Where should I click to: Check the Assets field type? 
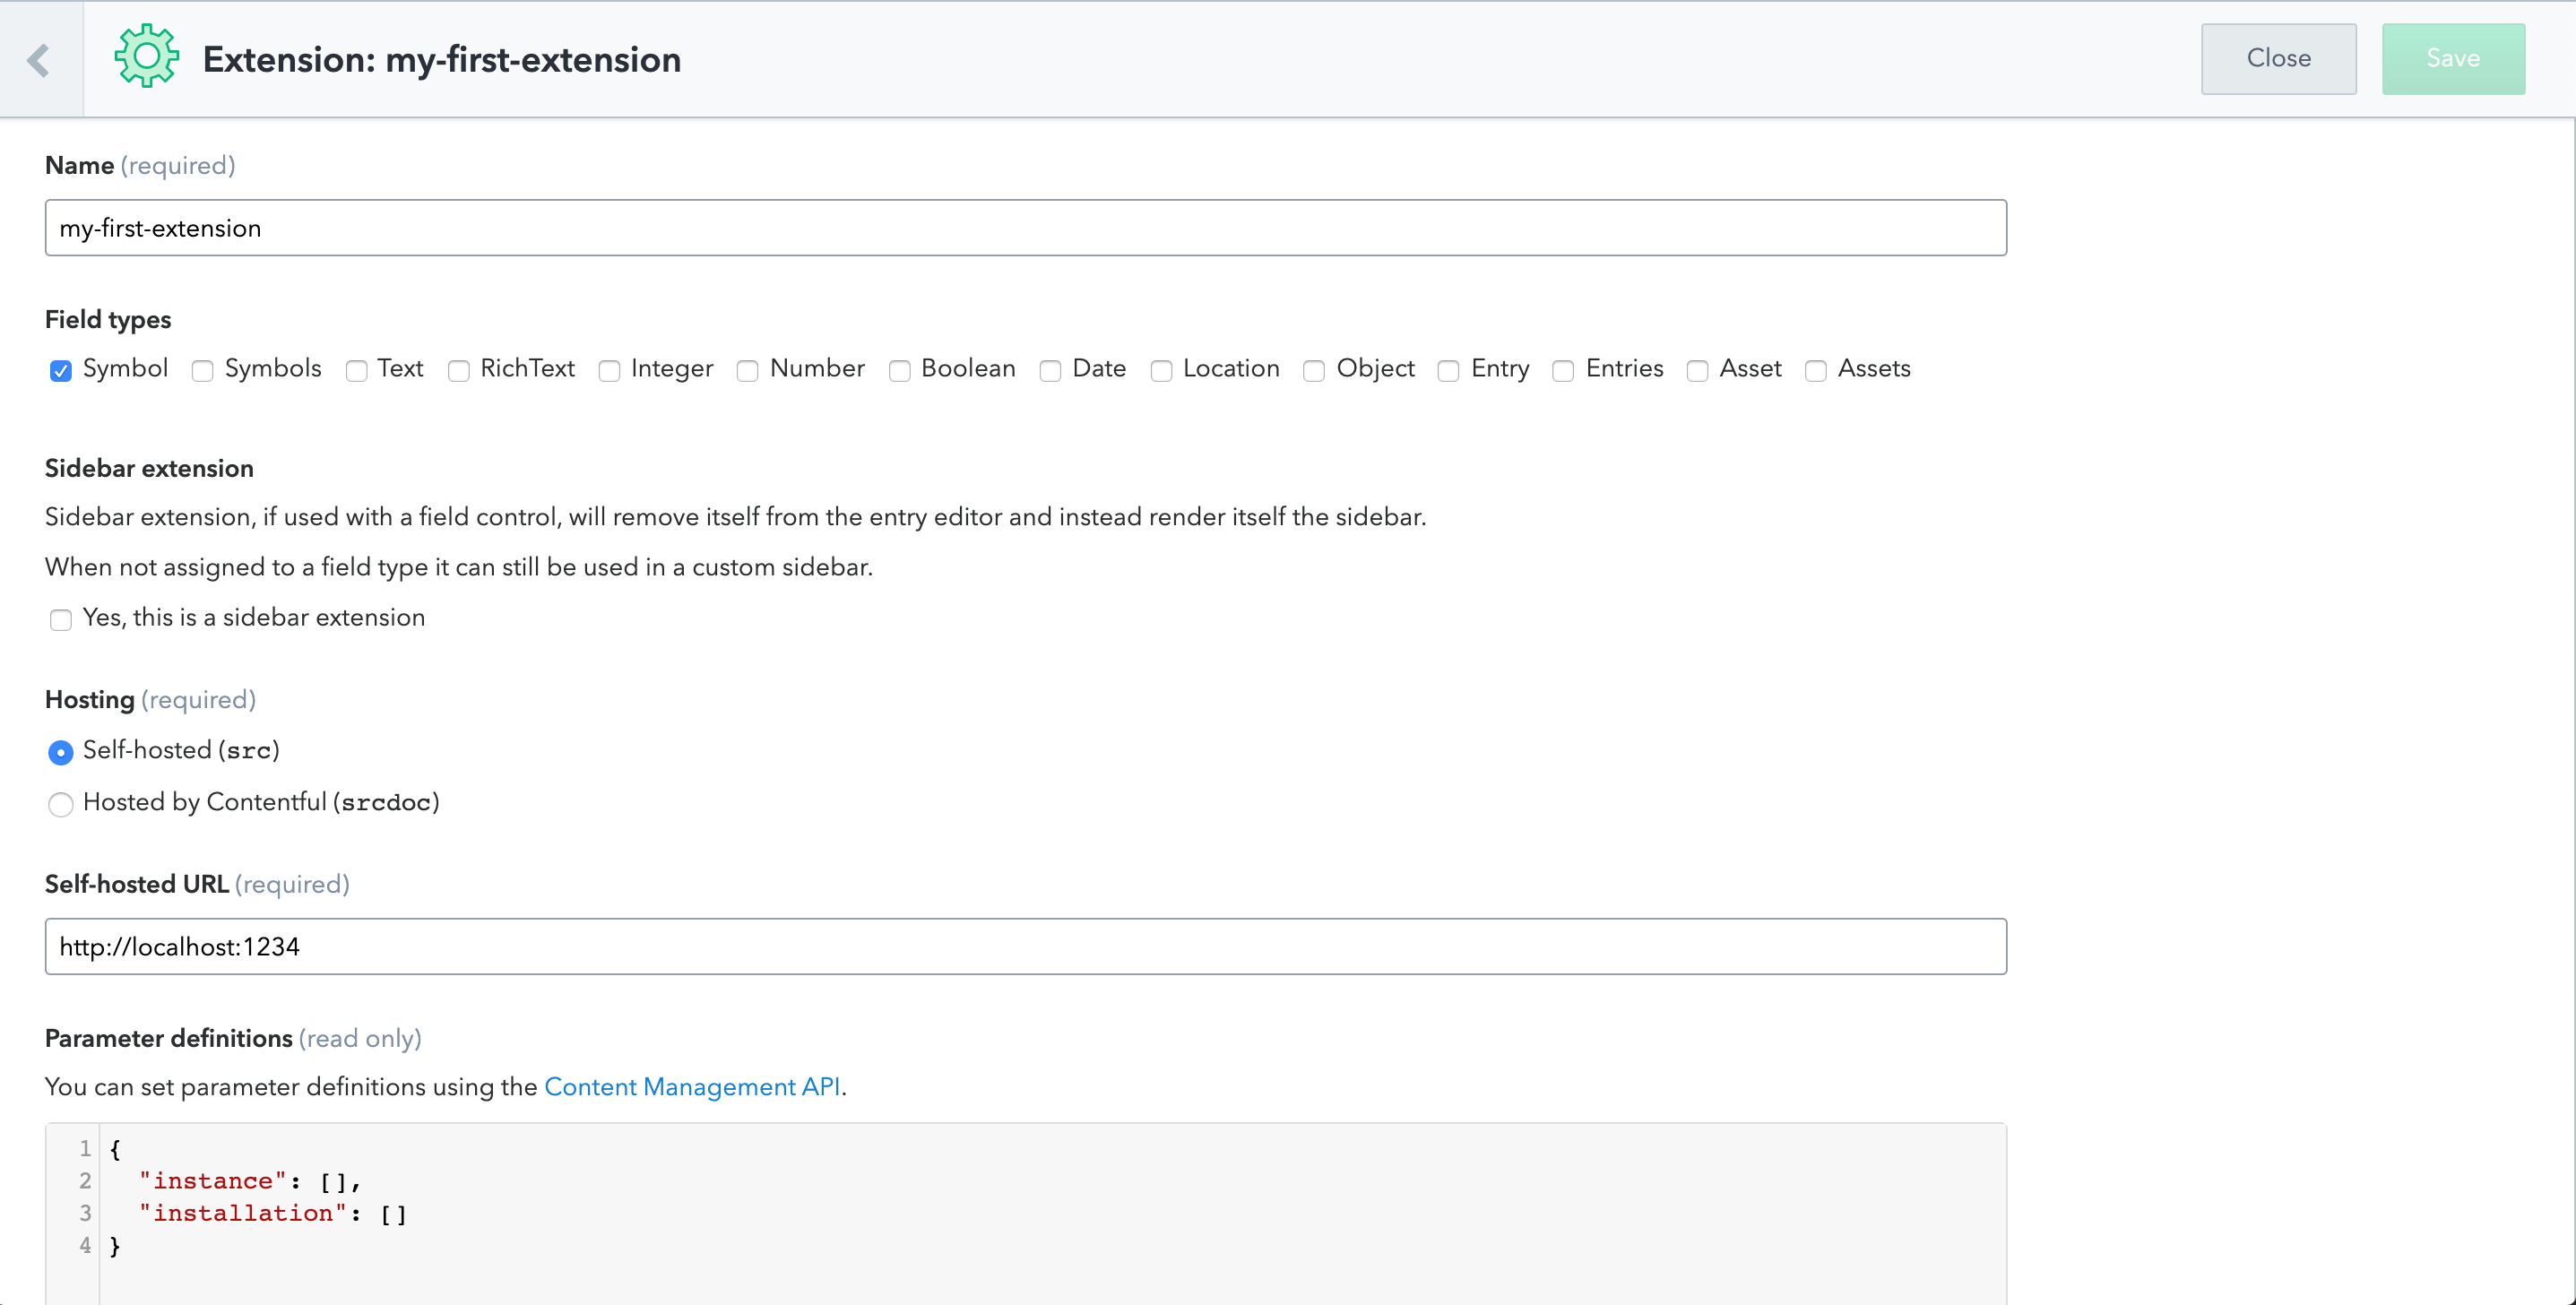tap(1816, 371)
